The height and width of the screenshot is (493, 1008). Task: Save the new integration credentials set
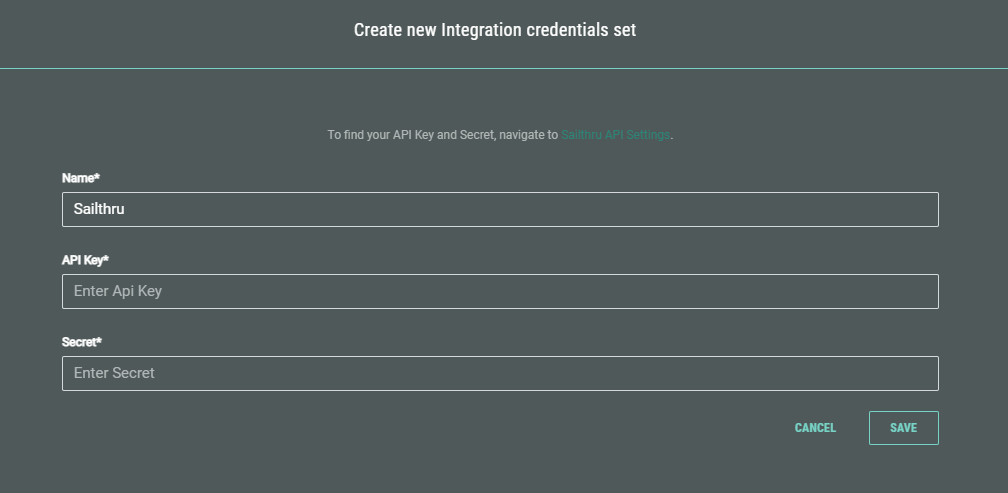pyautogui.click(x=903, y=428)
